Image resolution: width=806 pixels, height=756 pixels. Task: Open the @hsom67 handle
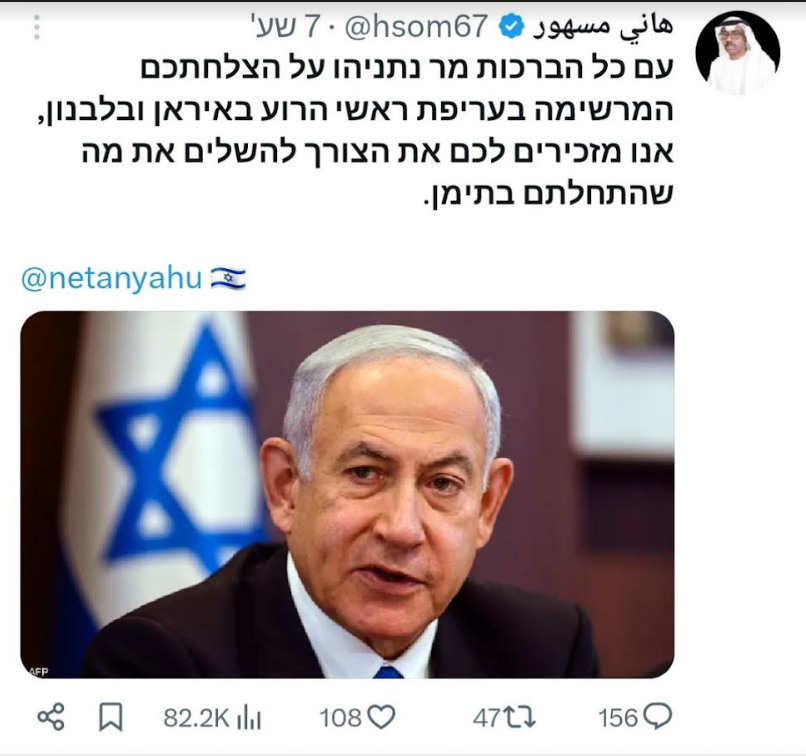point(415,27)
